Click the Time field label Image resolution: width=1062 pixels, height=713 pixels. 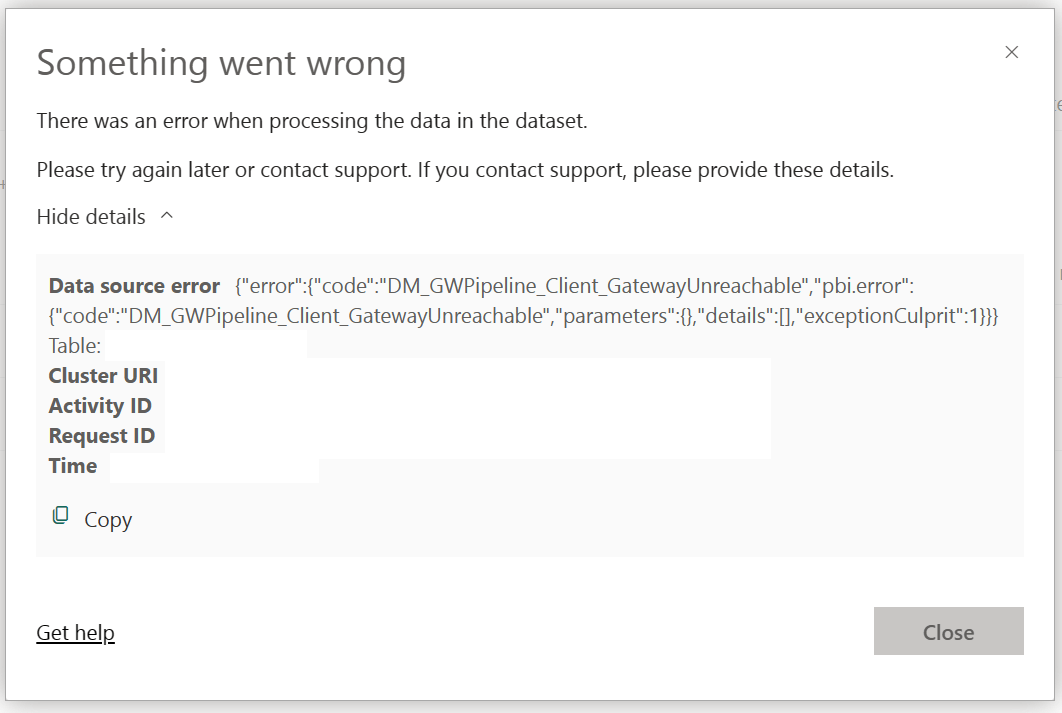72,465
